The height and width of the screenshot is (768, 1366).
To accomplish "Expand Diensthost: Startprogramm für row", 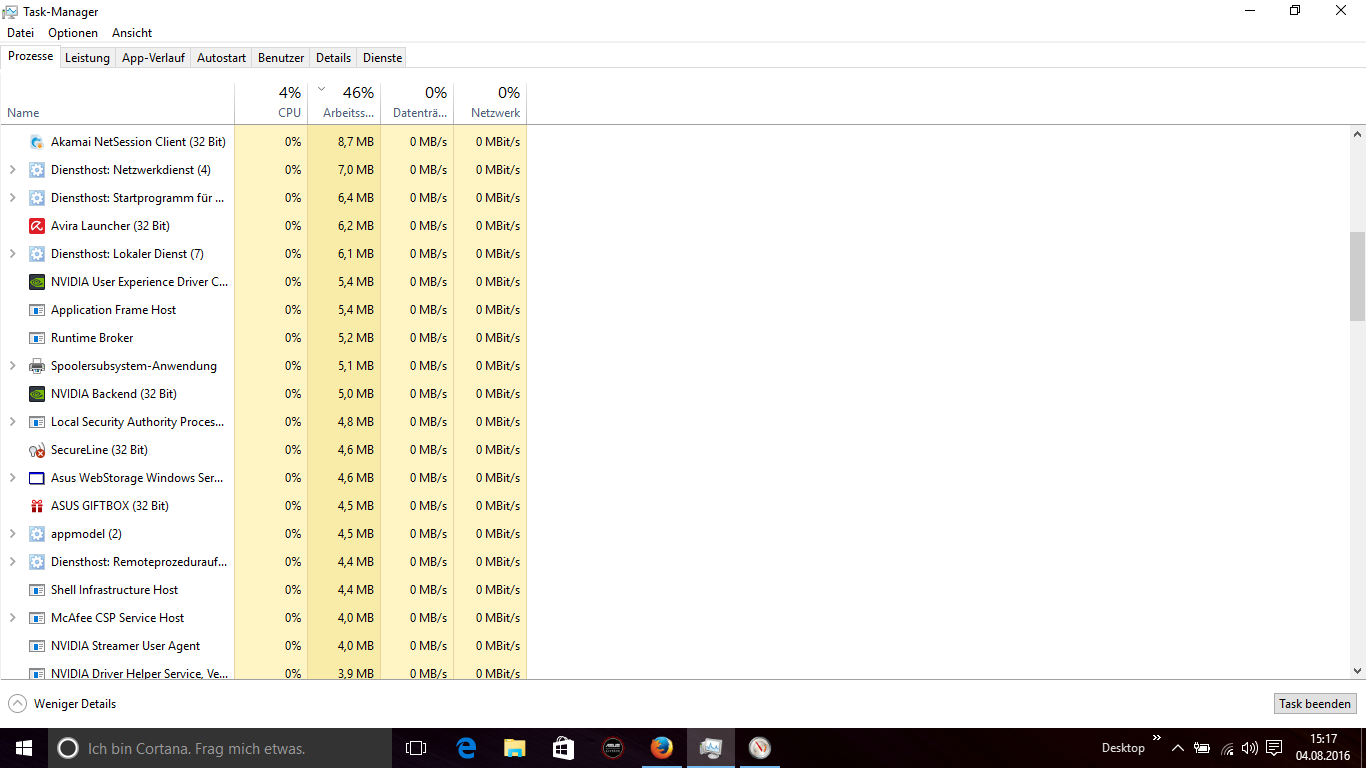I will pos(12,198).
